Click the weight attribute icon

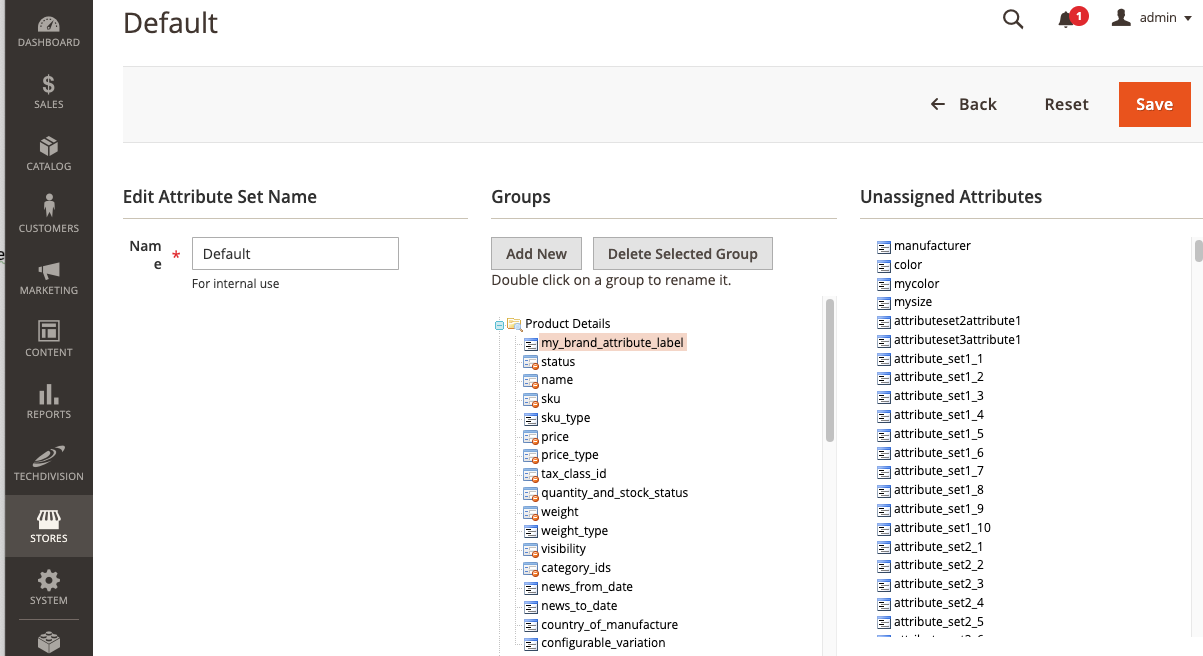coord(531,512)
